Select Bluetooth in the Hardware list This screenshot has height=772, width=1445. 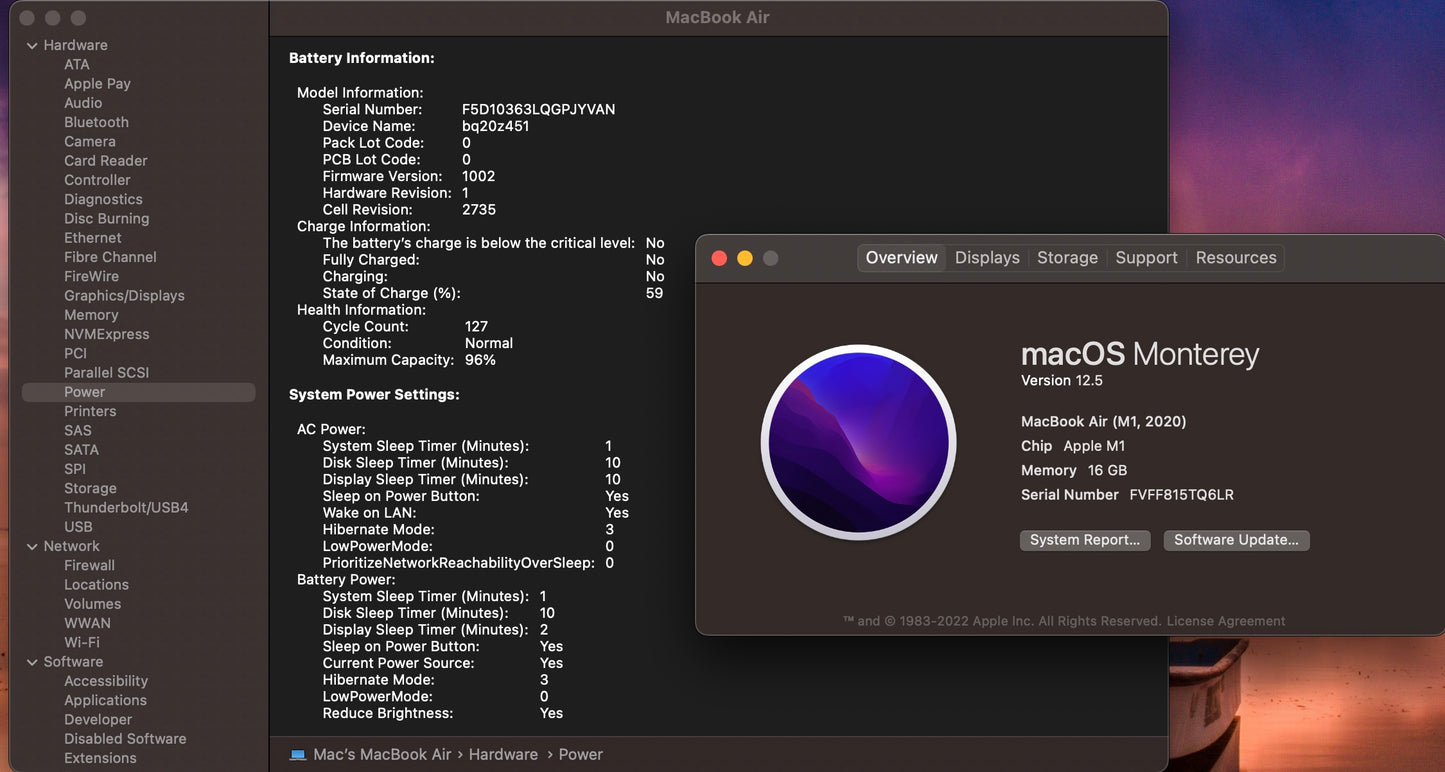click(96, 122)
